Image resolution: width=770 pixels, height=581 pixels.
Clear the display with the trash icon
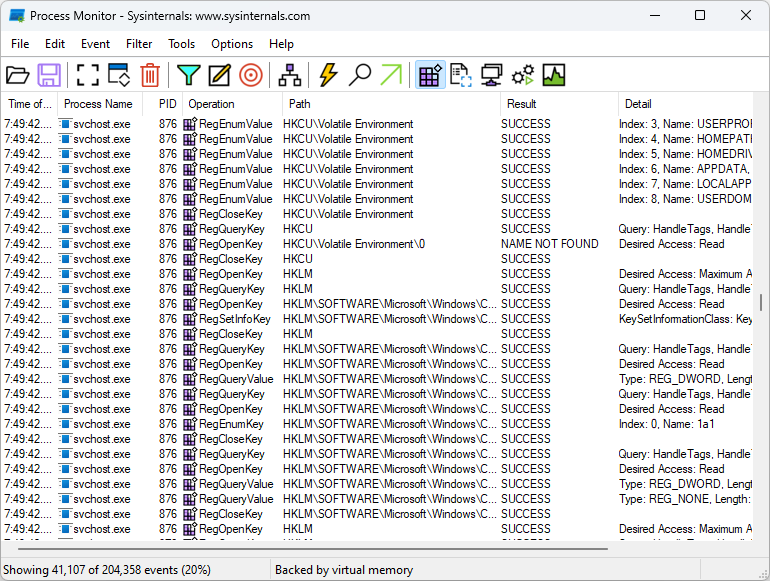149,75
